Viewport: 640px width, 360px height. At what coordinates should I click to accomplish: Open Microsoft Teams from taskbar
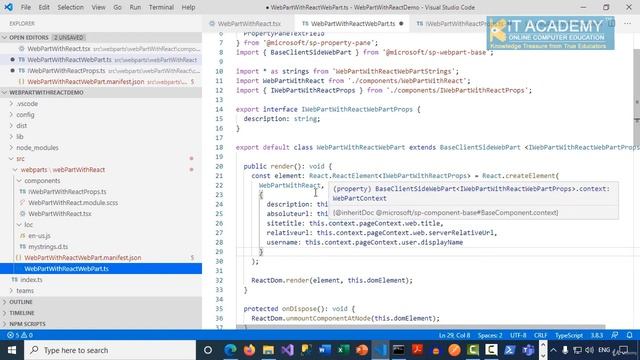[x=528, y=350]
